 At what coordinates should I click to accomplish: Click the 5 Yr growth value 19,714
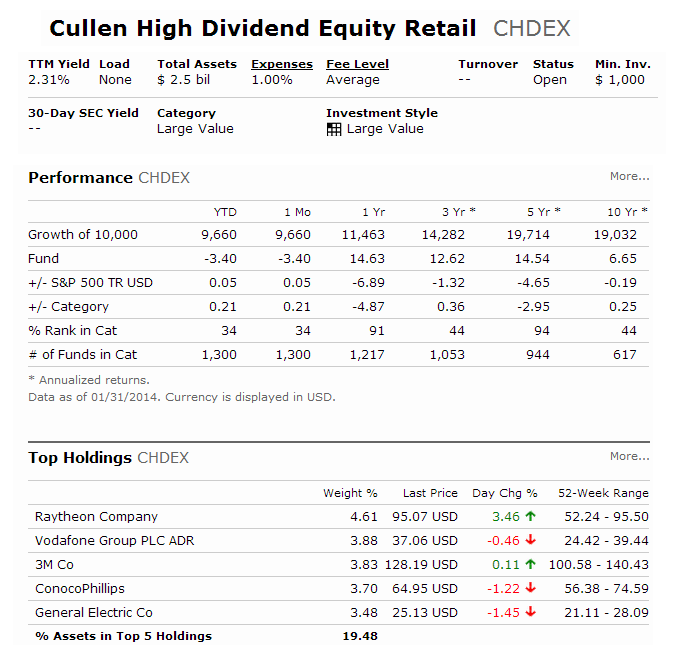(x=528, y=235)
